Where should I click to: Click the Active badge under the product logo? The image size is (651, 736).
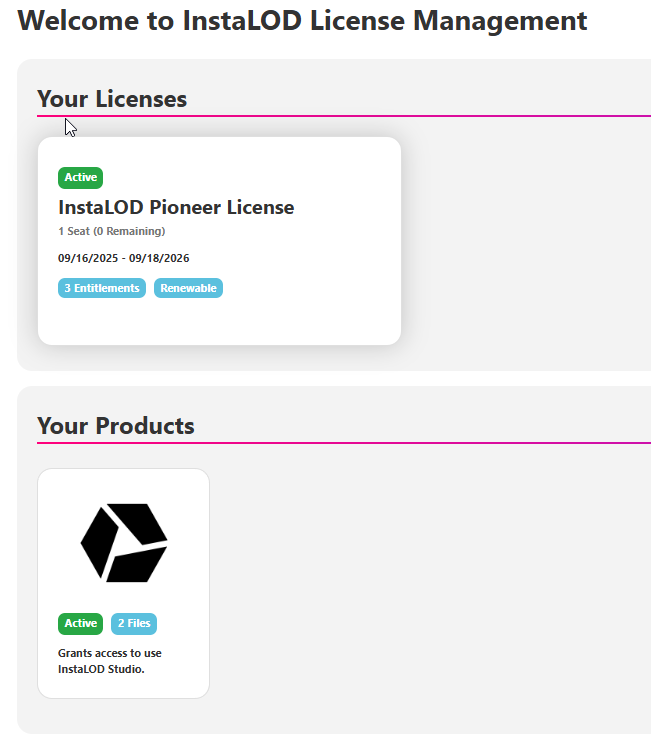coord(80,624)
